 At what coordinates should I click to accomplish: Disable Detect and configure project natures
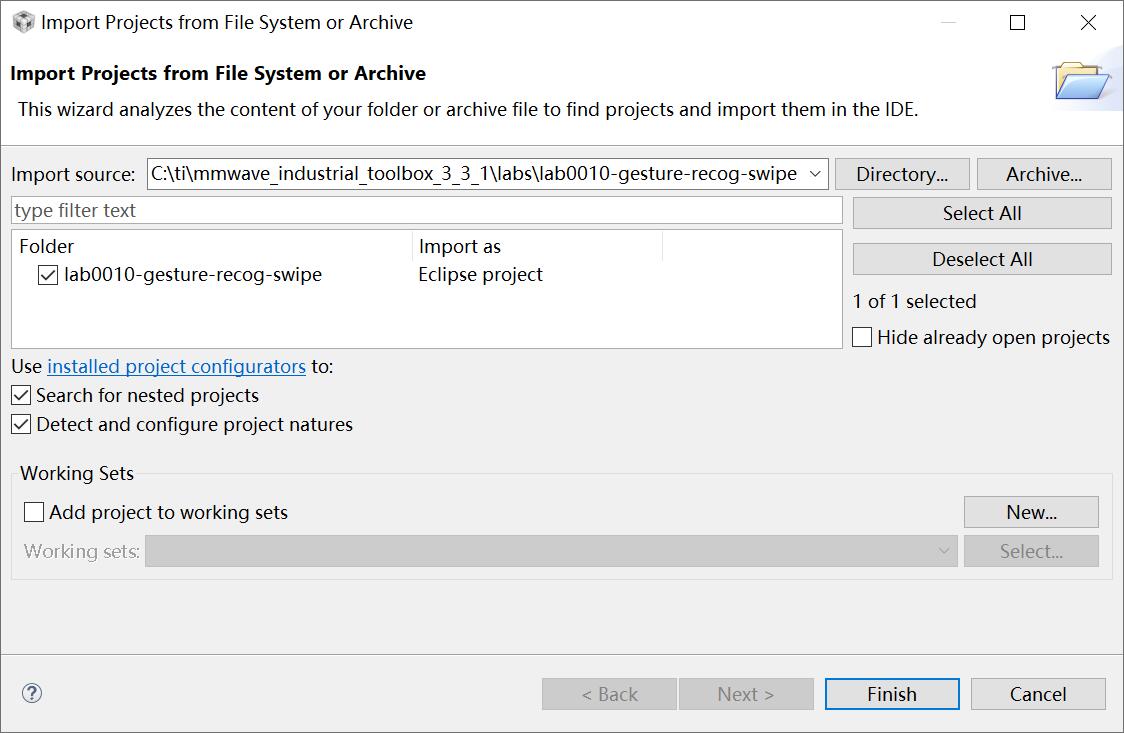21,425
